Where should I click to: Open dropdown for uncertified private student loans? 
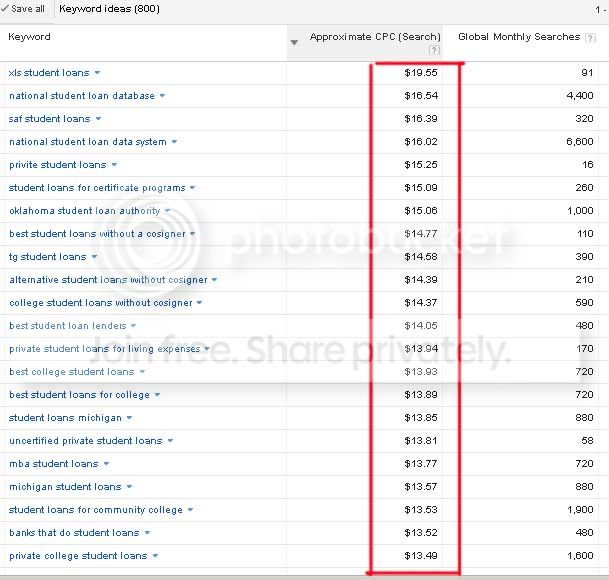coord(170,441)
